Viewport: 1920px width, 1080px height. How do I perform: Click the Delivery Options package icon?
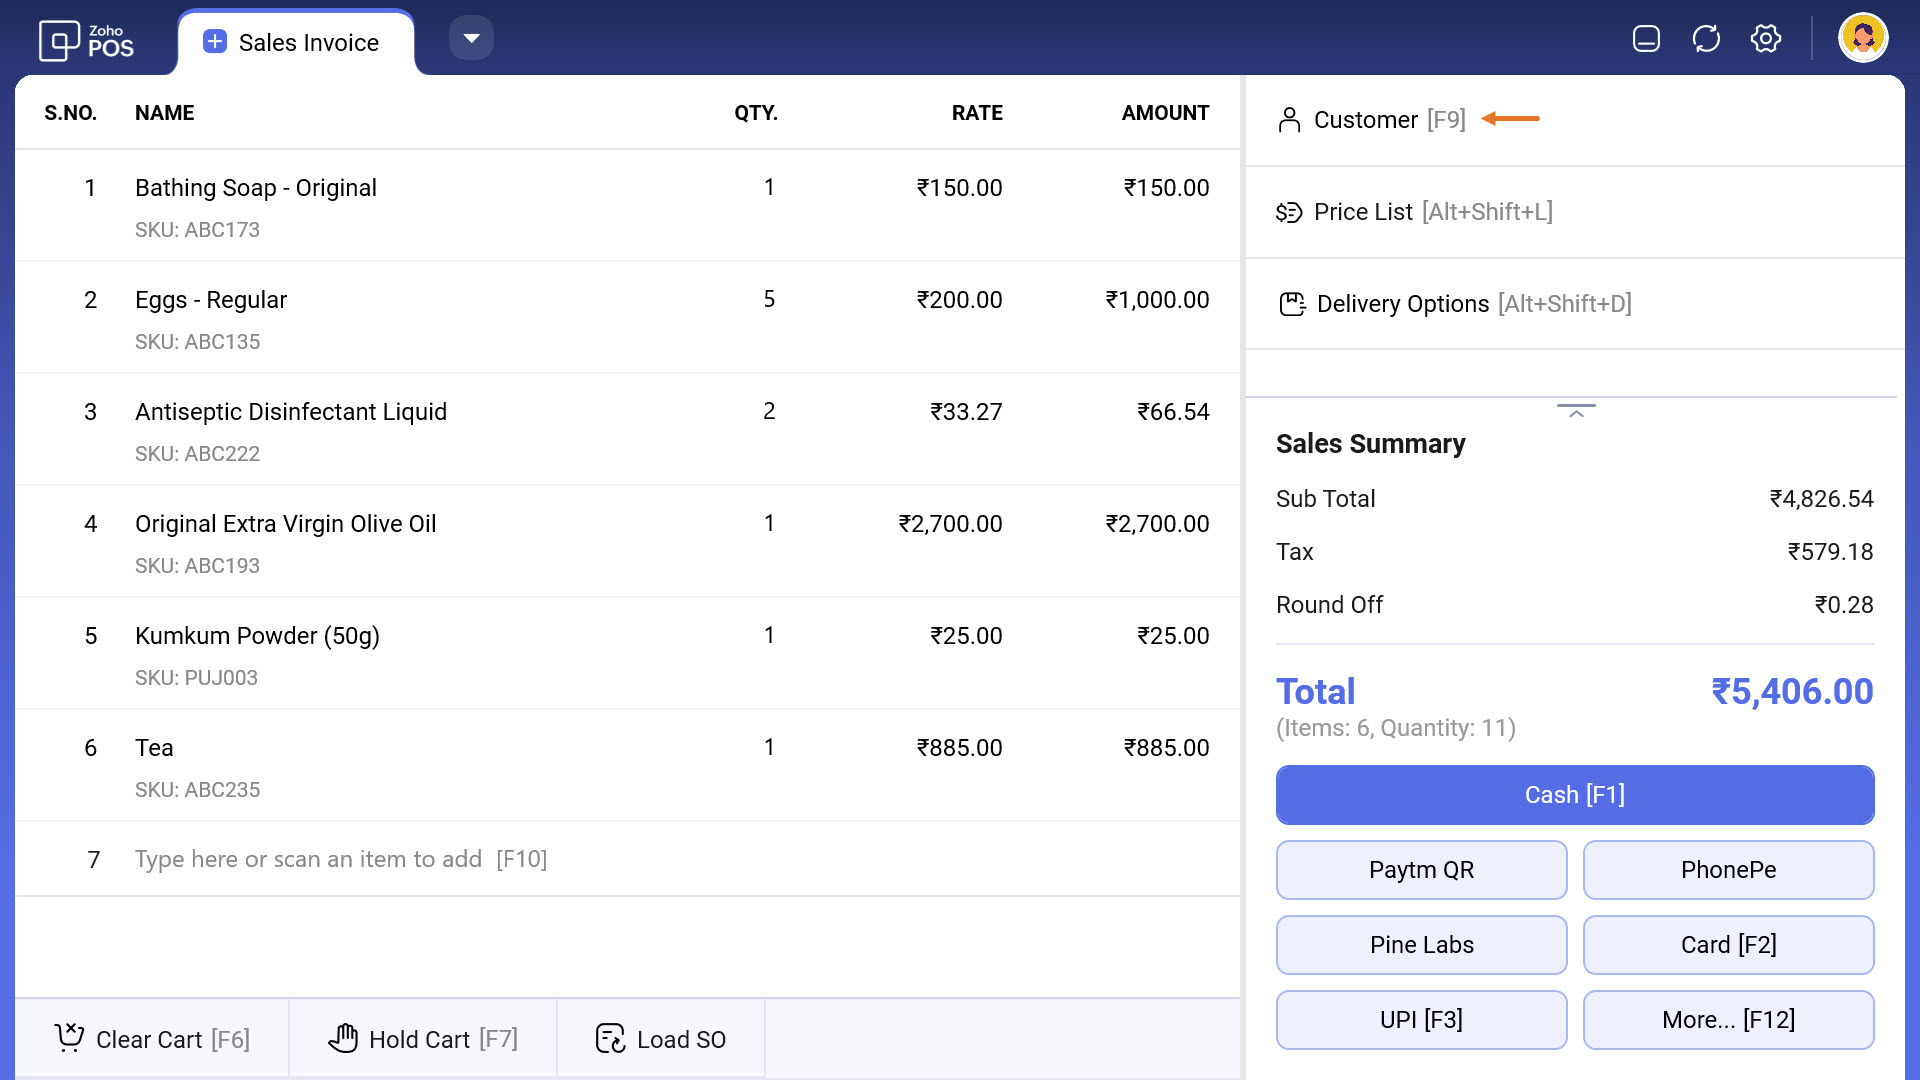(1292, 304)
